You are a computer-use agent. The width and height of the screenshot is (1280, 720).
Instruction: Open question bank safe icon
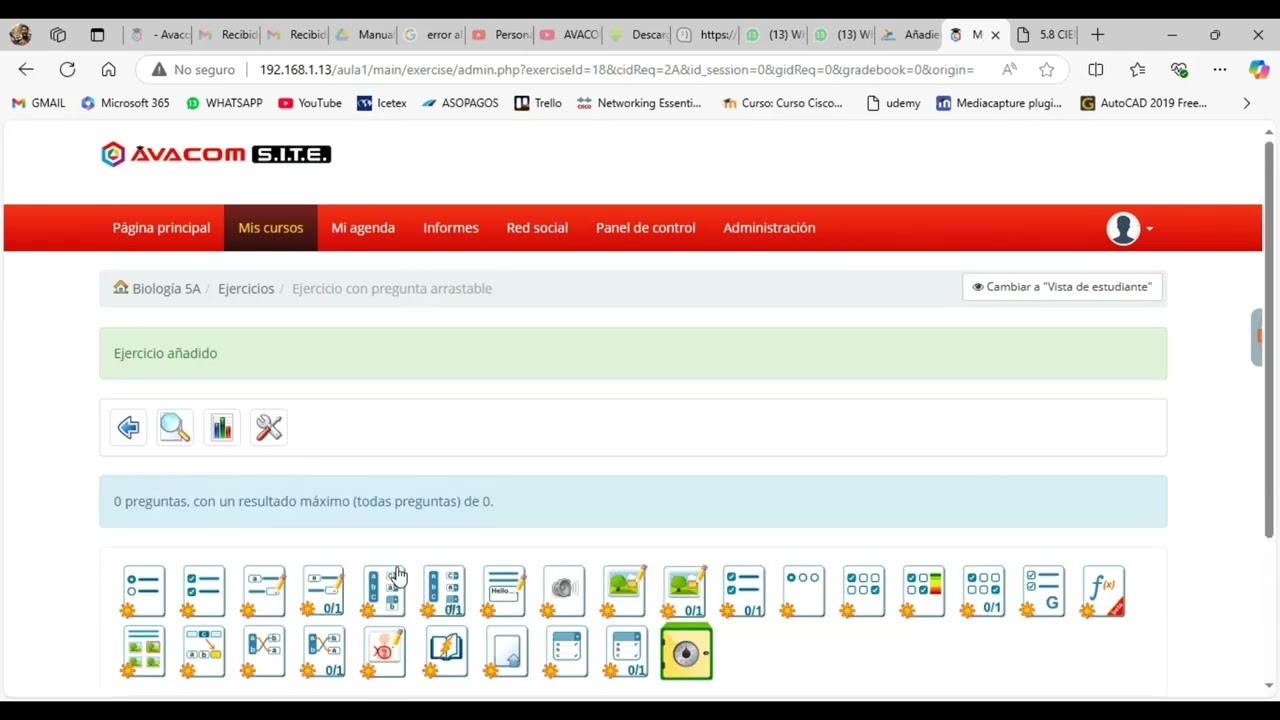pos(687,652)
